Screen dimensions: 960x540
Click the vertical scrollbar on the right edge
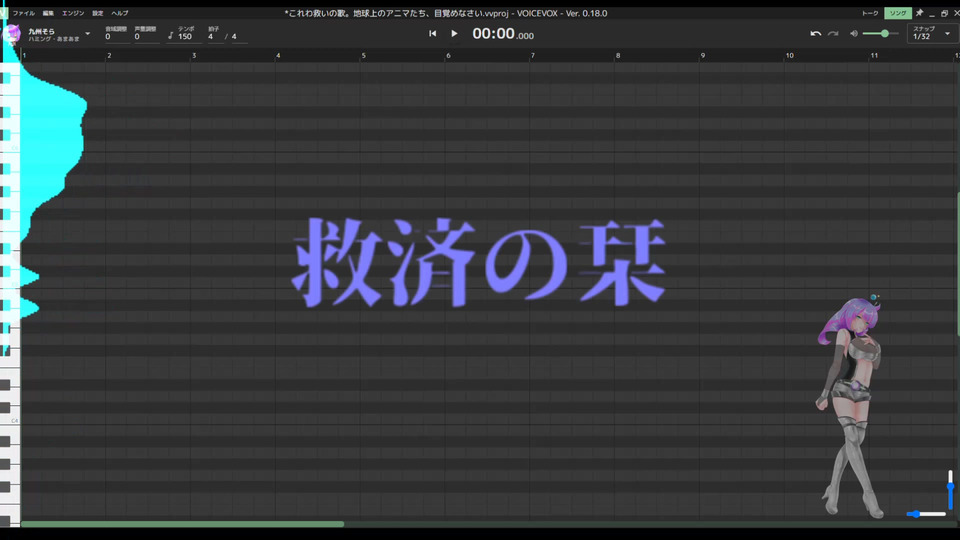pos(958,264)
